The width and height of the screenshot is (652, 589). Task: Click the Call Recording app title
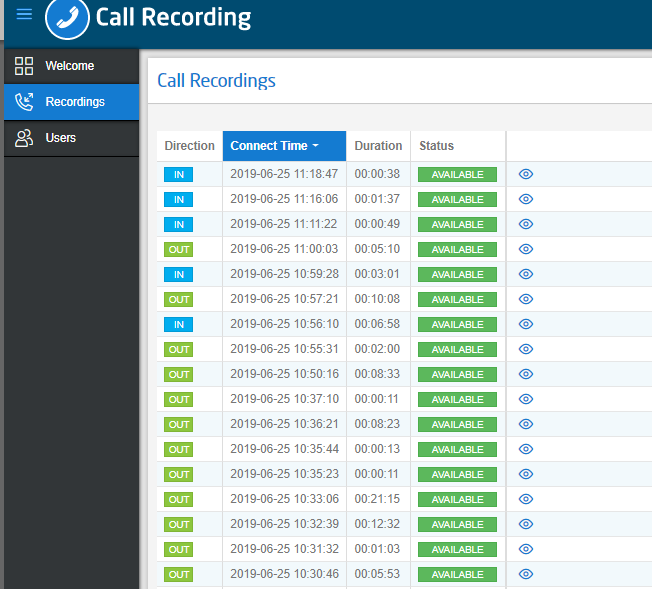tap(173, 18)
